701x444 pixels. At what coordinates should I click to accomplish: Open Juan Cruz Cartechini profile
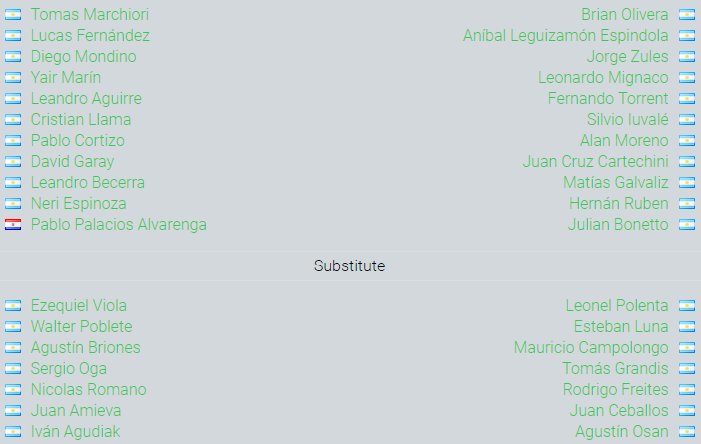[595, 161]
